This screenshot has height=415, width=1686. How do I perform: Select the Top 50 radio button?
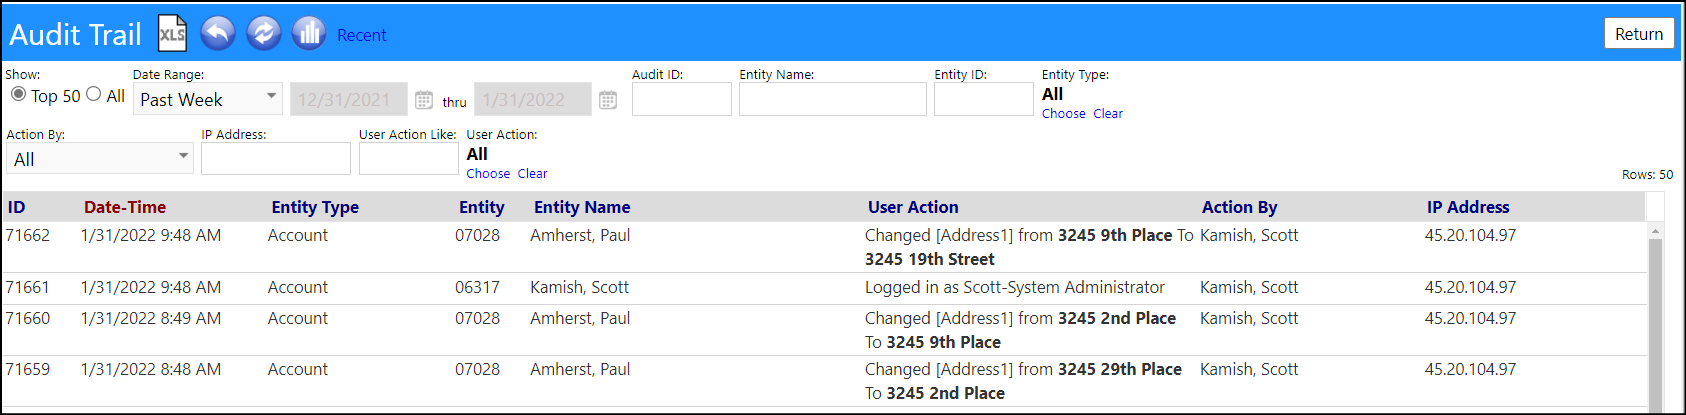point(18,94)
